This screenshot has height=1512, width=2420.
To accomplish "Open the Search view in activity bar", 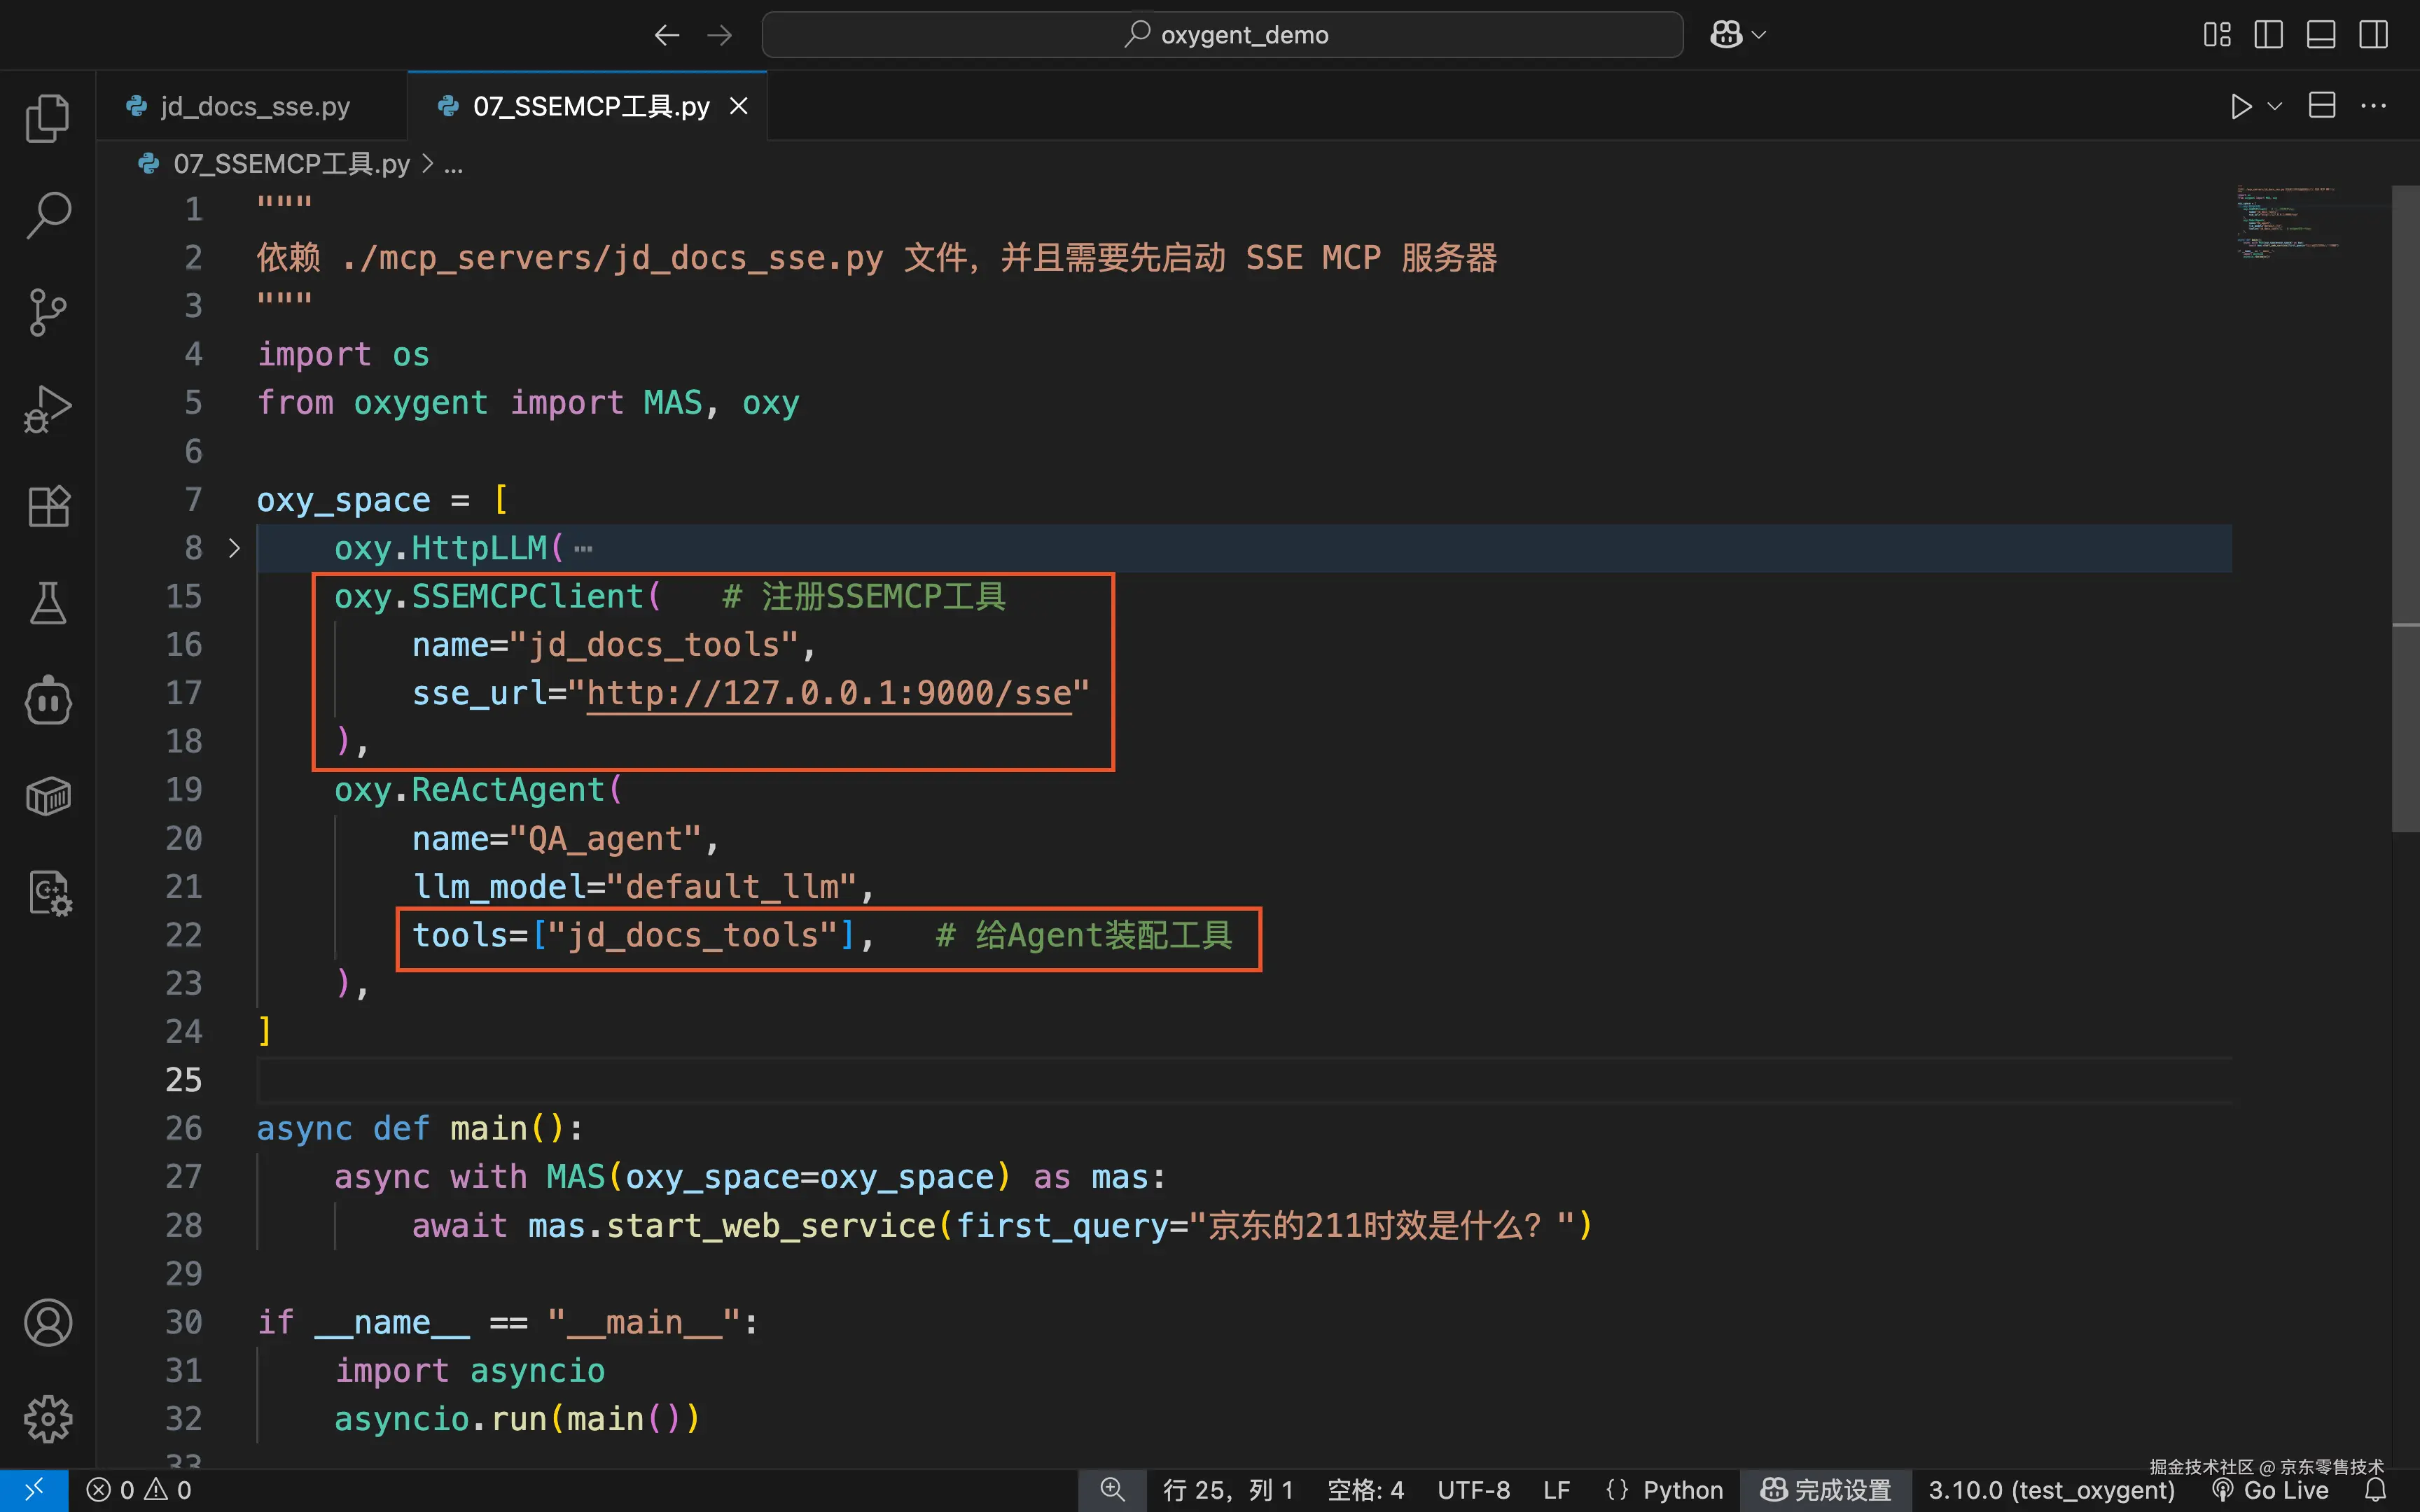I will coord(47,214).
